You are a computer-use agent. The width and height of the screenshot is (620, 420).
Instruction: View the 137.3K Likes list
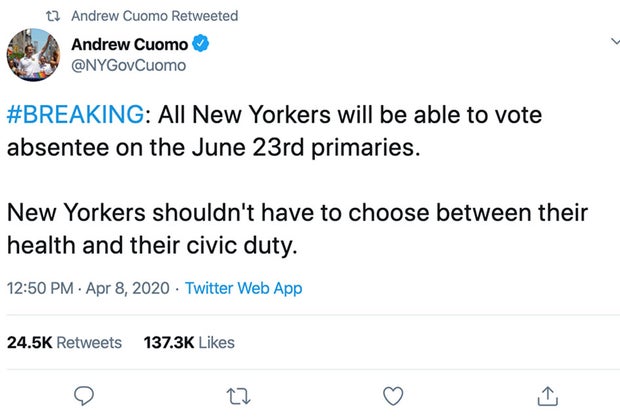pos(189,342)
